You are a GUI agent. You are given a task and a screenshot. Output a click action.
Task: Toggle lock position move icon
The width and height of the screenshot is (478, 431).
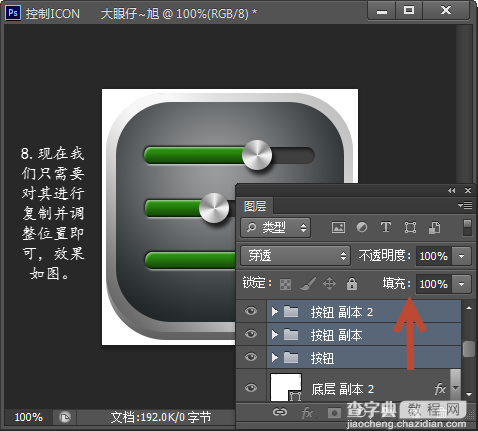[329, 284]
